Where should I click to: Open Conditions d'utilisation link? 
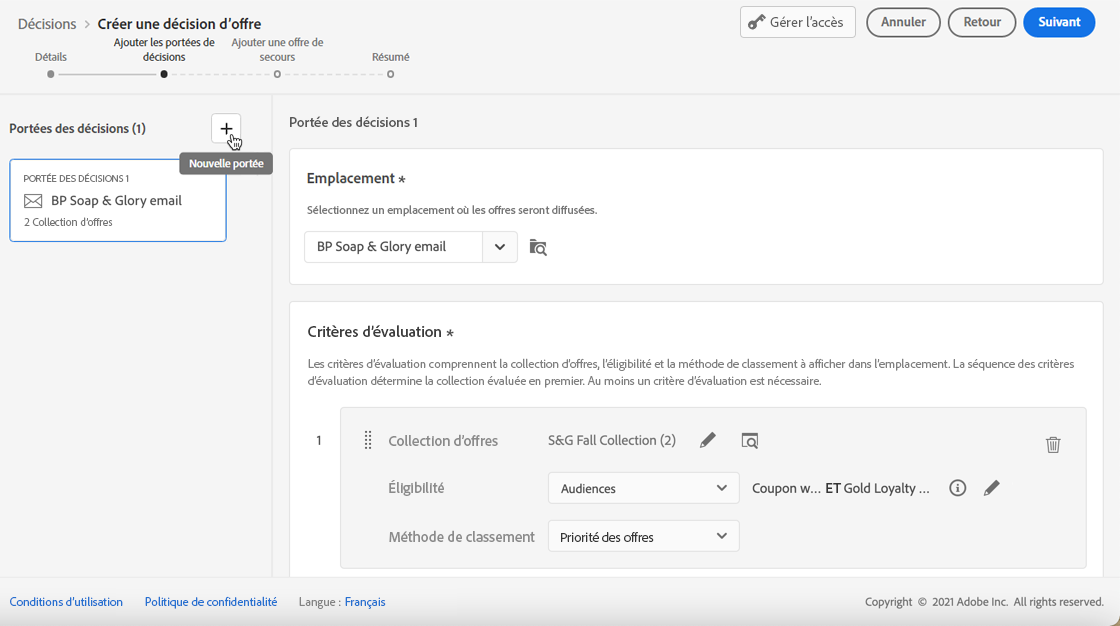click(66, 602)
